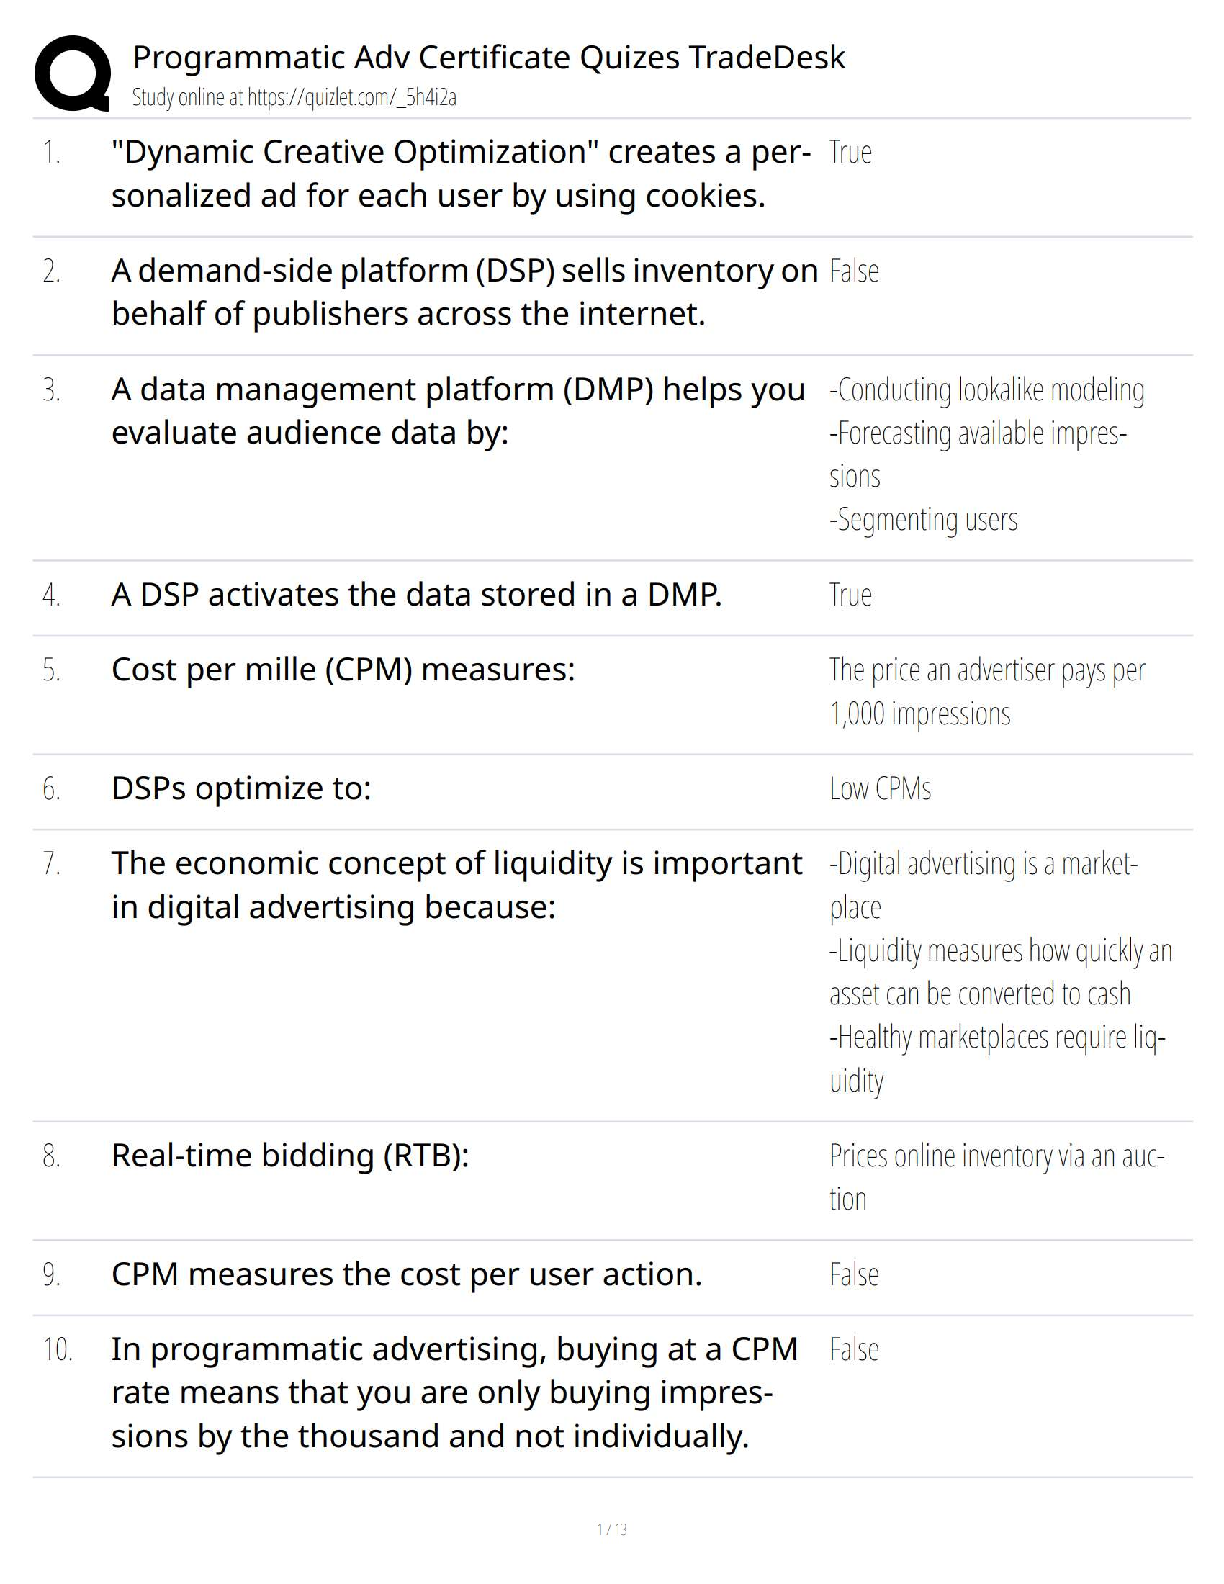Select 'CPM measures the cost per user action'
The height and width of the screenshot is (1584, 1224).
coord(406,1274)
